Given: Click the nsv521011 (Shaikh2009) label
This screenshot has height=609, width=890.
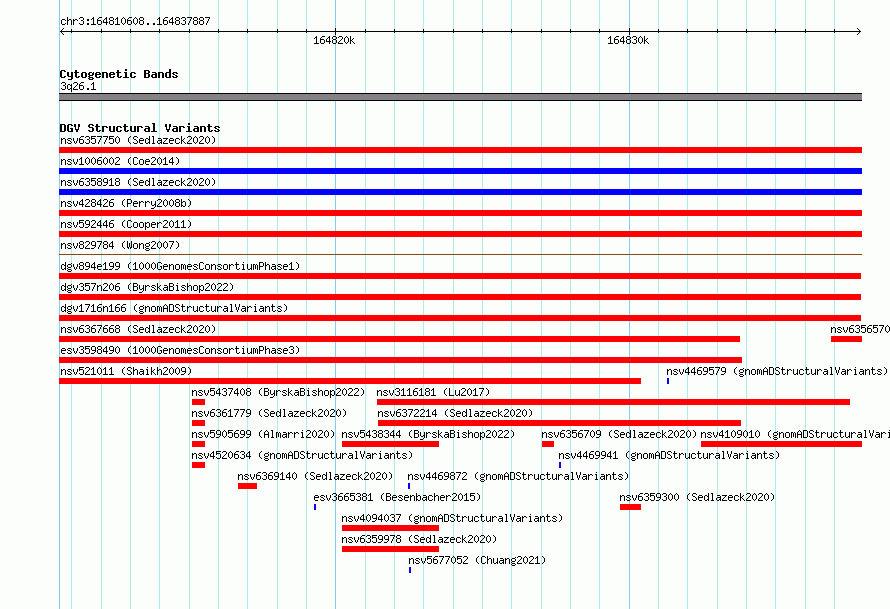Looking at the screenshot, I should coord(126,371).
